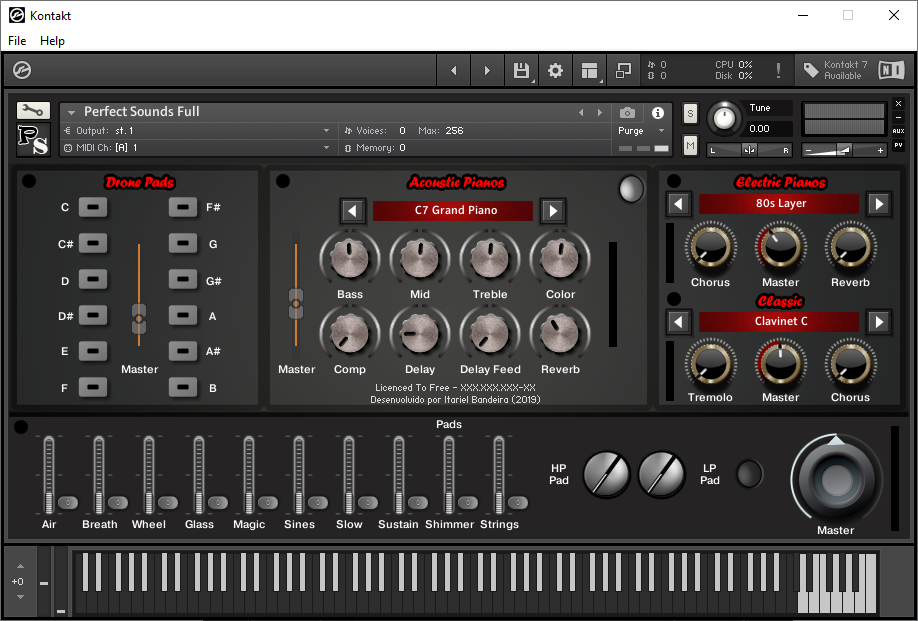Click the Tune knob

point(724,119)
